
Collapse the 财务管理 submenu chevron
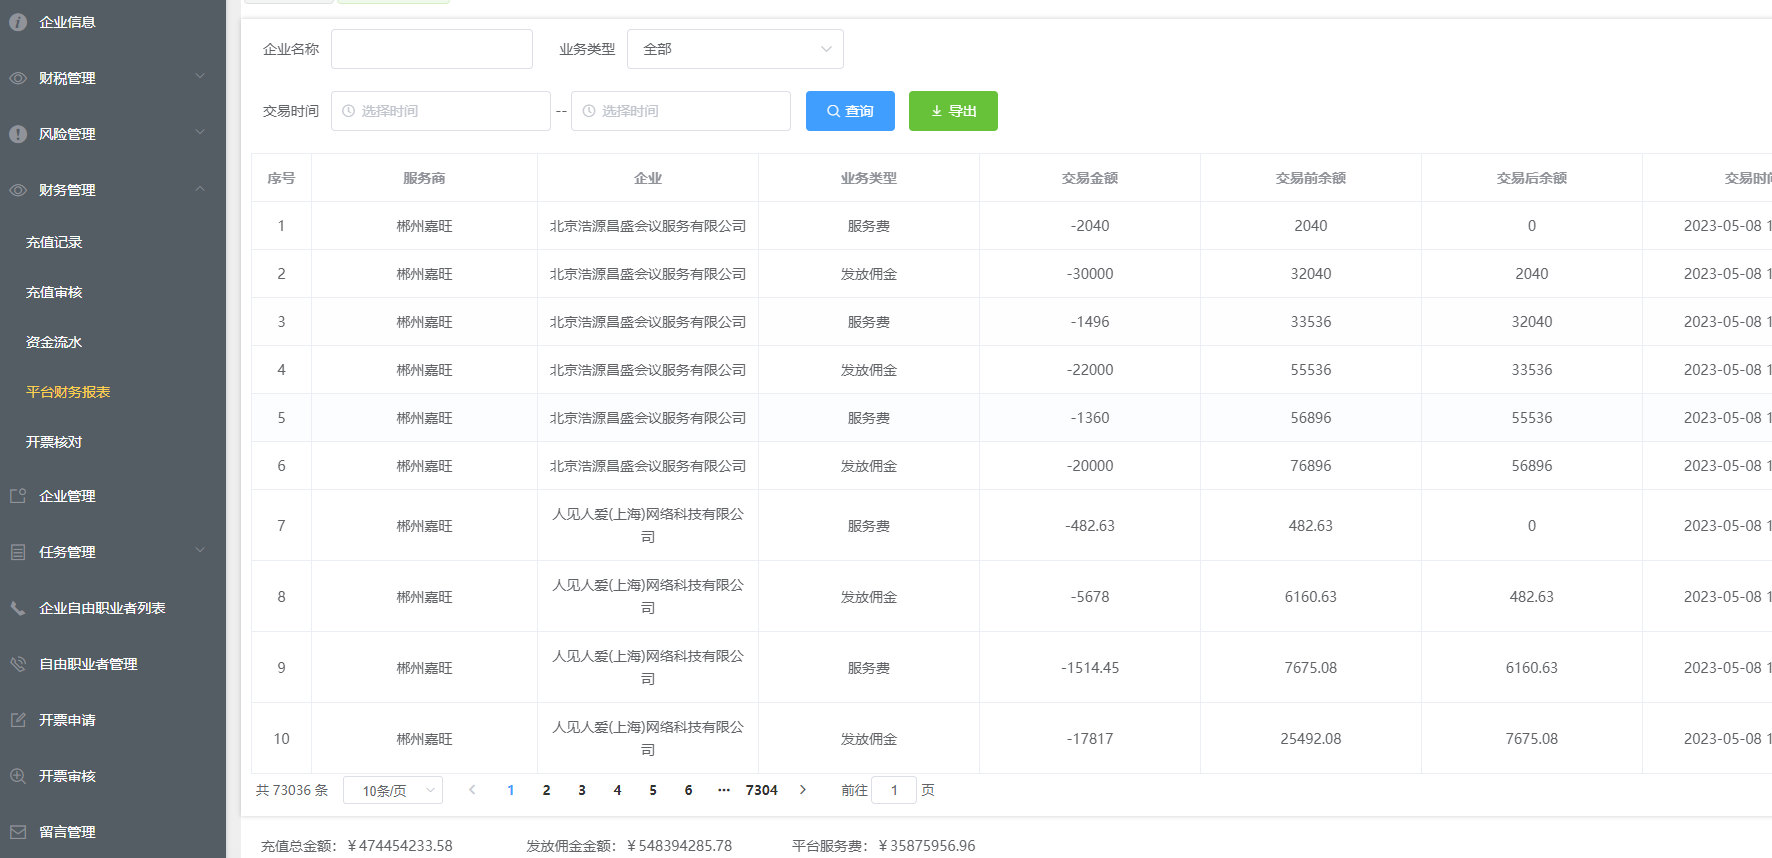click(x=200, y=188)
